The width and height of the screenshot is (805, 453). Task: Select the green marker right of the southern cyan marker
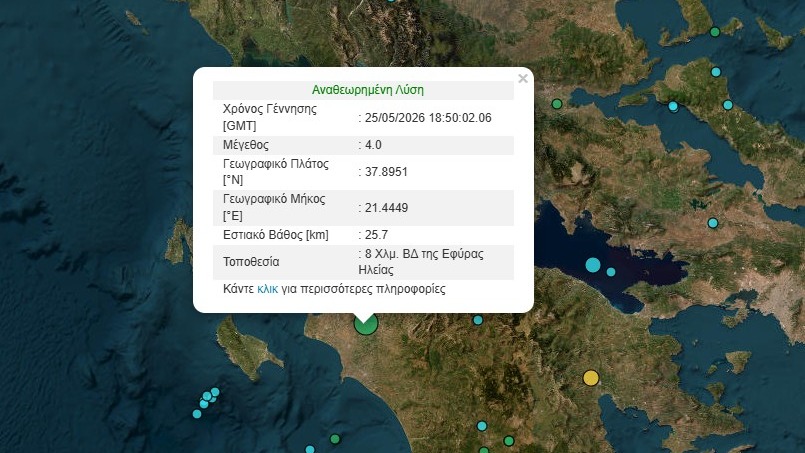[x=509, y=441]
